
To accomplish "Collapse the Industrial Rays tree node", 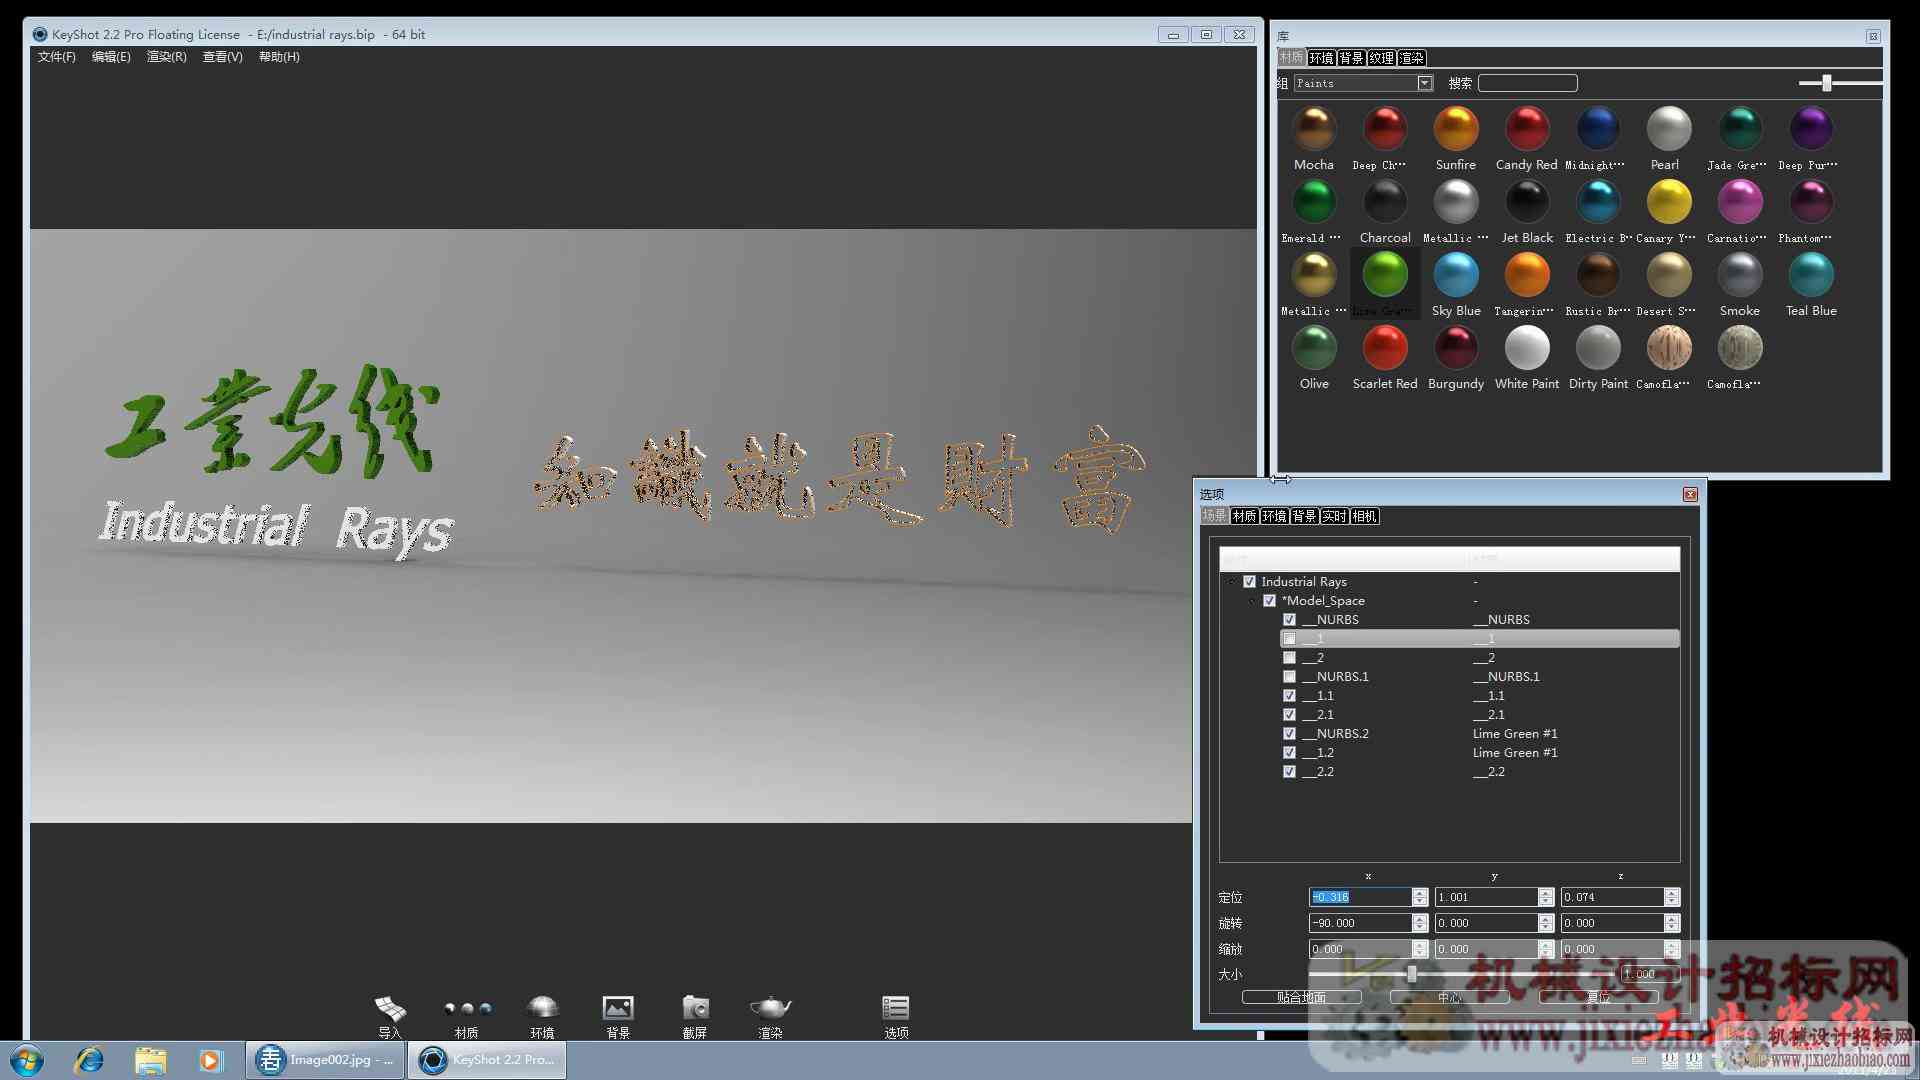I will point(1231,582).
